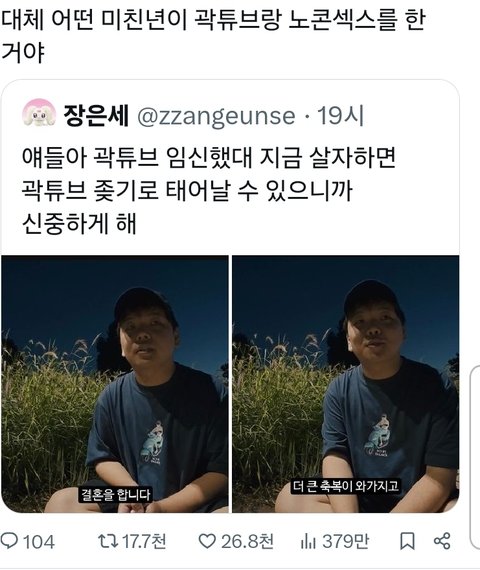This screenshot has width=480, height=570.
Task: Click the 104 replies count
Action: (x=39, y=542)
